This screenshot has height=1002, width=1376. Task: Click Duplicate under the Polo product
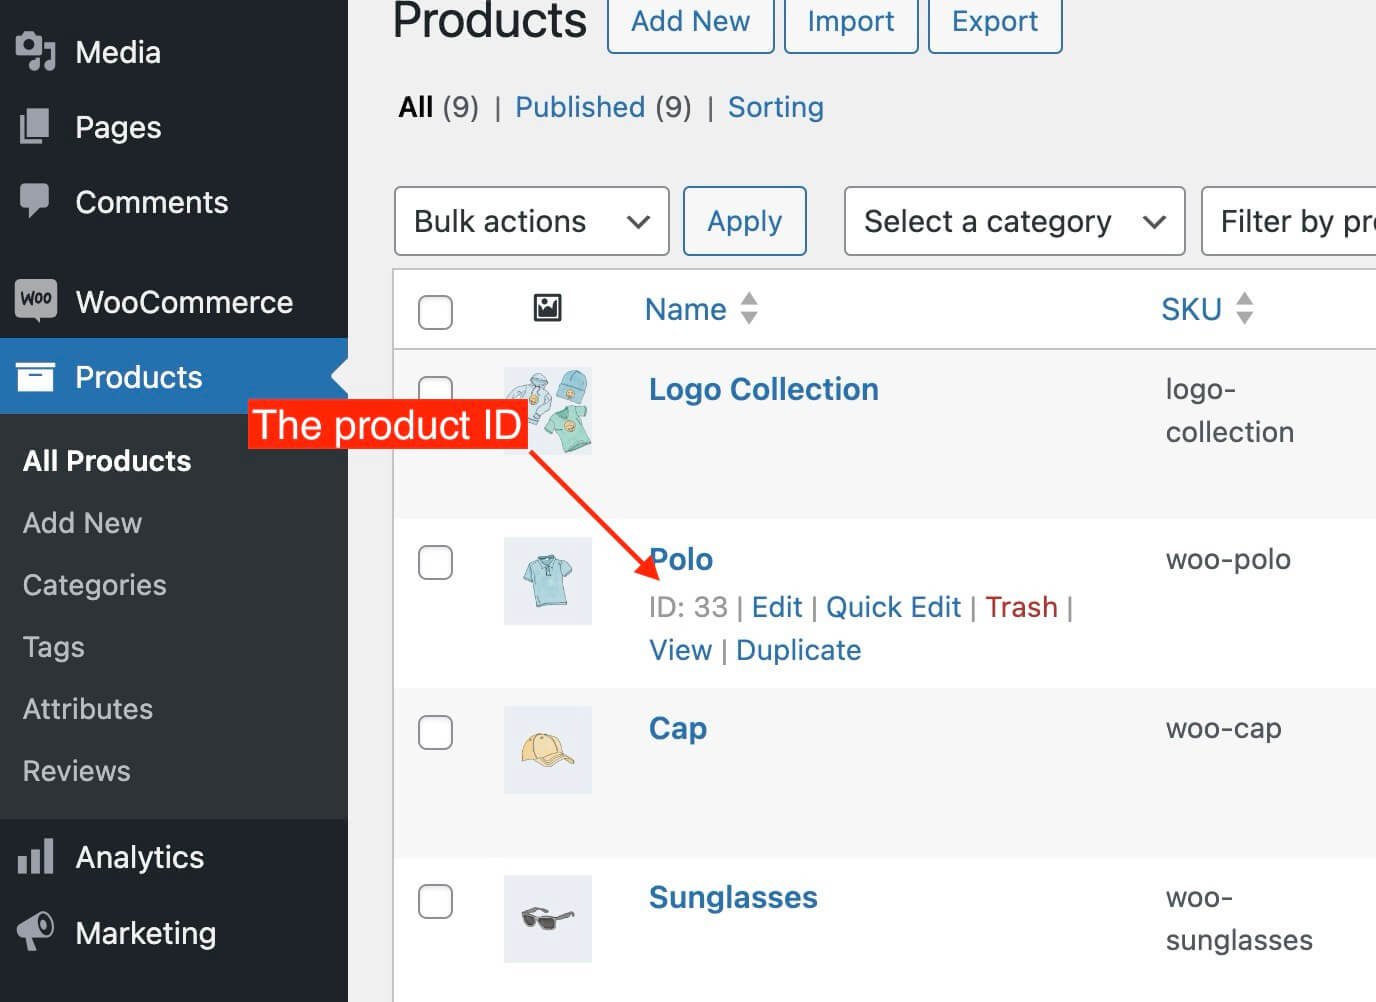click(799, 649)
